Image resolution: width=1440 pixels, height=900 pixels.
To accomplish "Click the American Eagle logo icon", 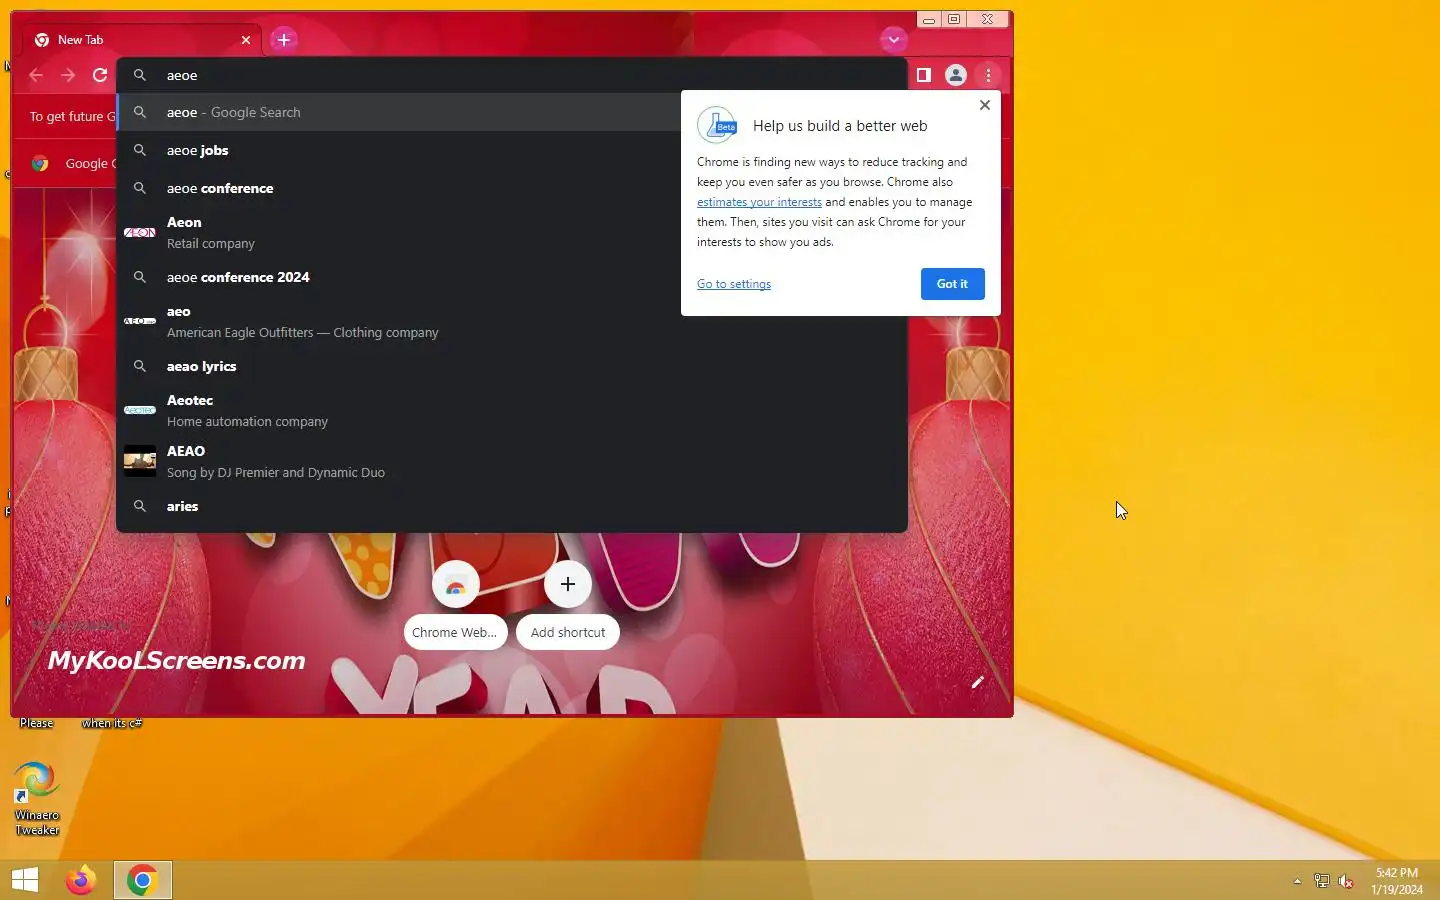I will 140,321.
